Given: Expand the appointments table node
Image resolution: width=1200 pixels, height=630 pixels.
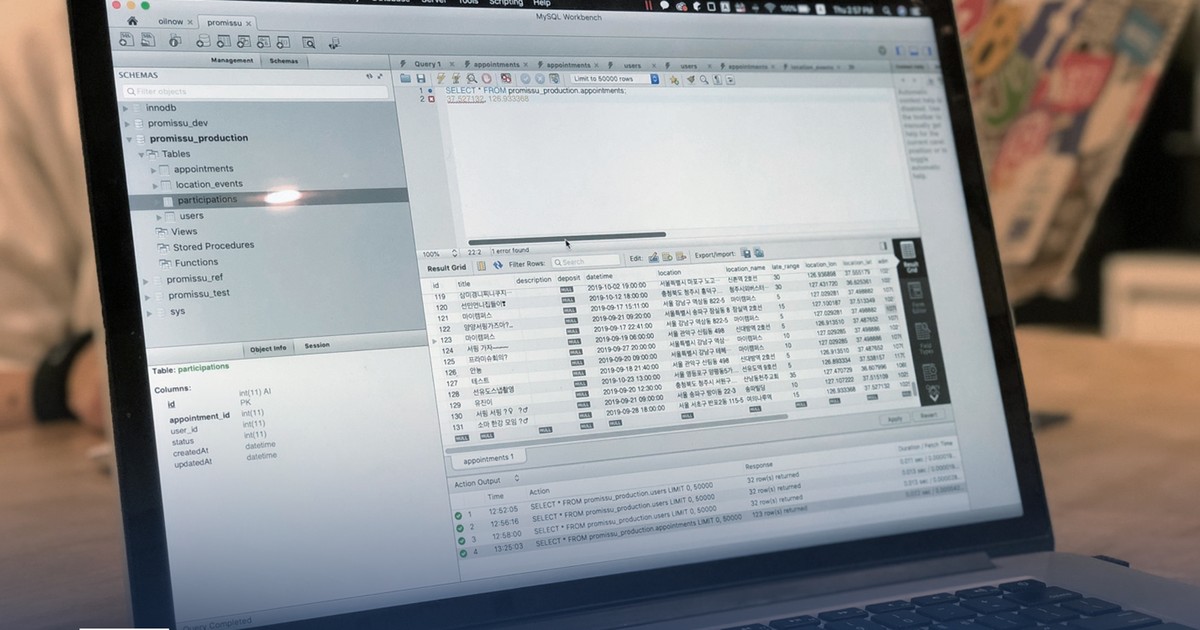Looking at the screenshot, I should click(x=155, y=169).
